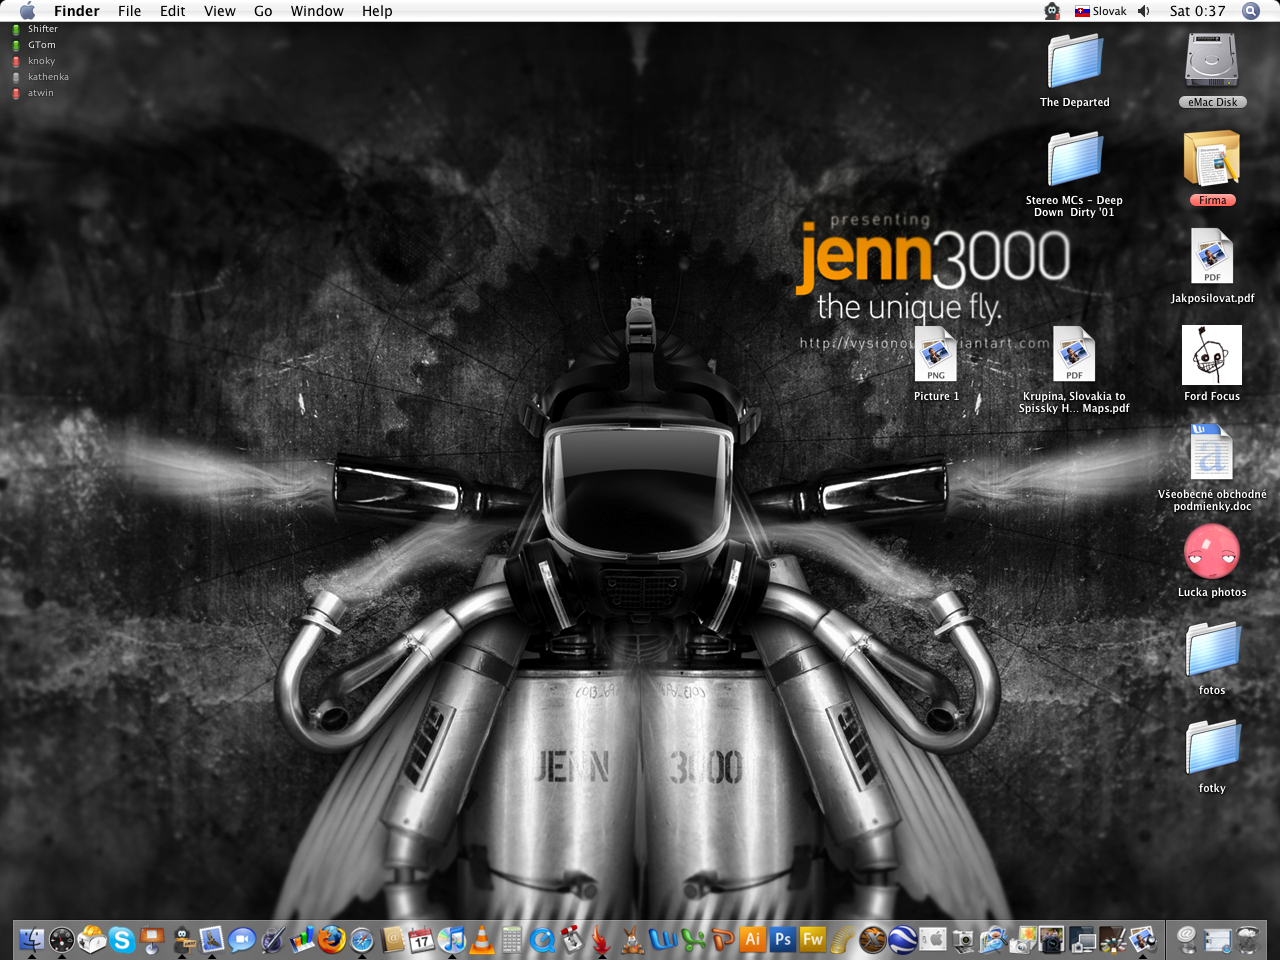Launch Adobe Photoshop from dock

coord(783,940)
